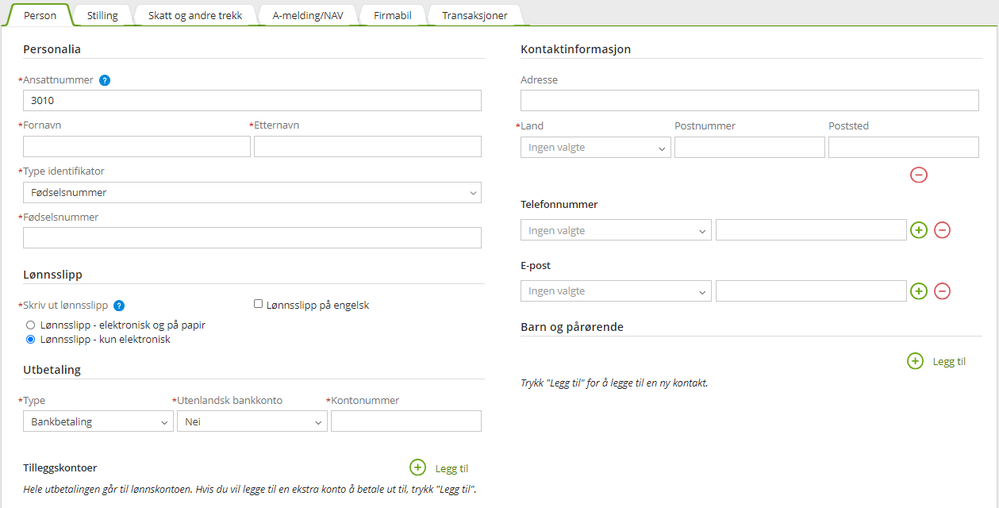Remove the address row with red minus
999x508 pixels.
point(918,175)
